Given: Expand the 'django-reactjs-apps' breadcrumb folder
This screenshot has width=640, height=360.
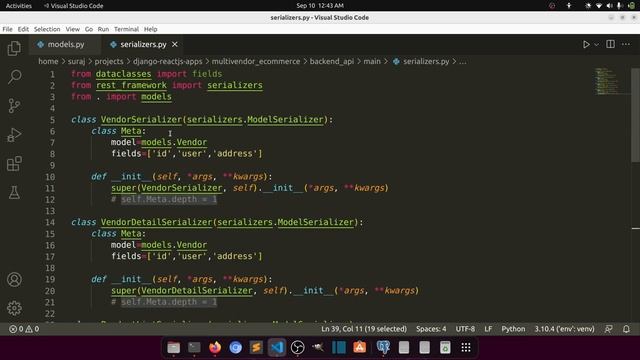Looking at the screenshot, I should tap(167, 62).
